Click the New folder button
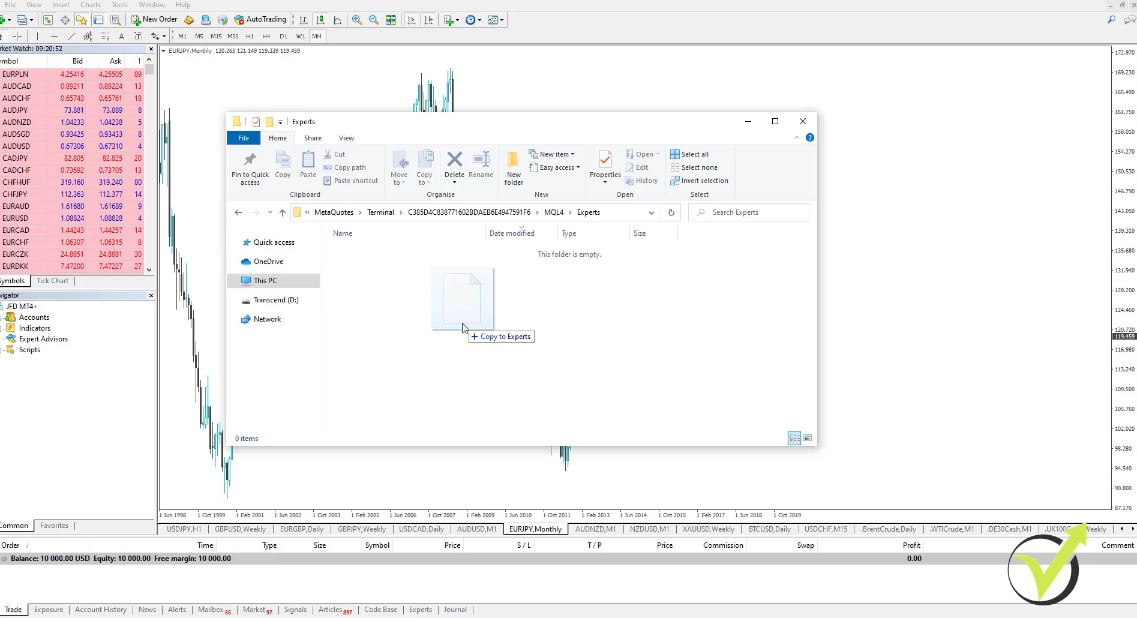The width and height of the screenshot is (1137, 618). [513, 167]
